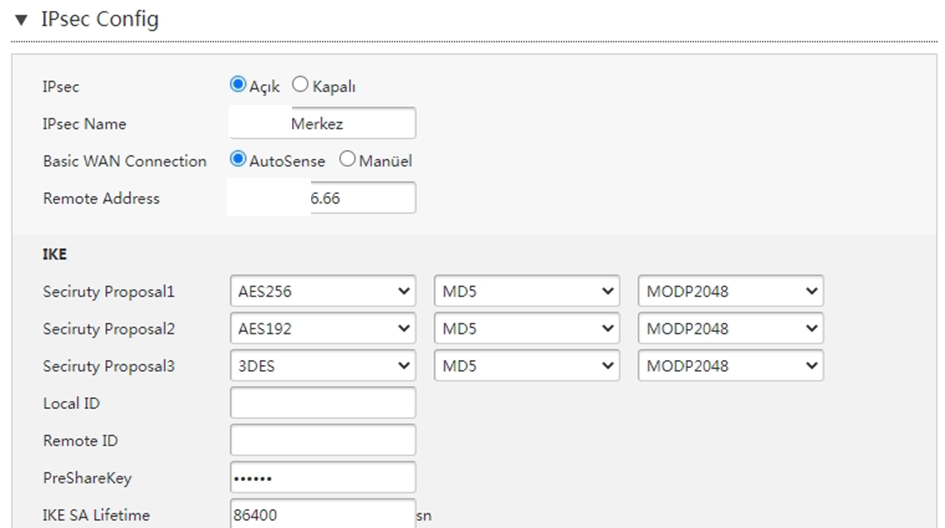Screen dimensions: 945x528
Task: Collapse the IPsec Config section triangle
Action: tap(21, 20)
